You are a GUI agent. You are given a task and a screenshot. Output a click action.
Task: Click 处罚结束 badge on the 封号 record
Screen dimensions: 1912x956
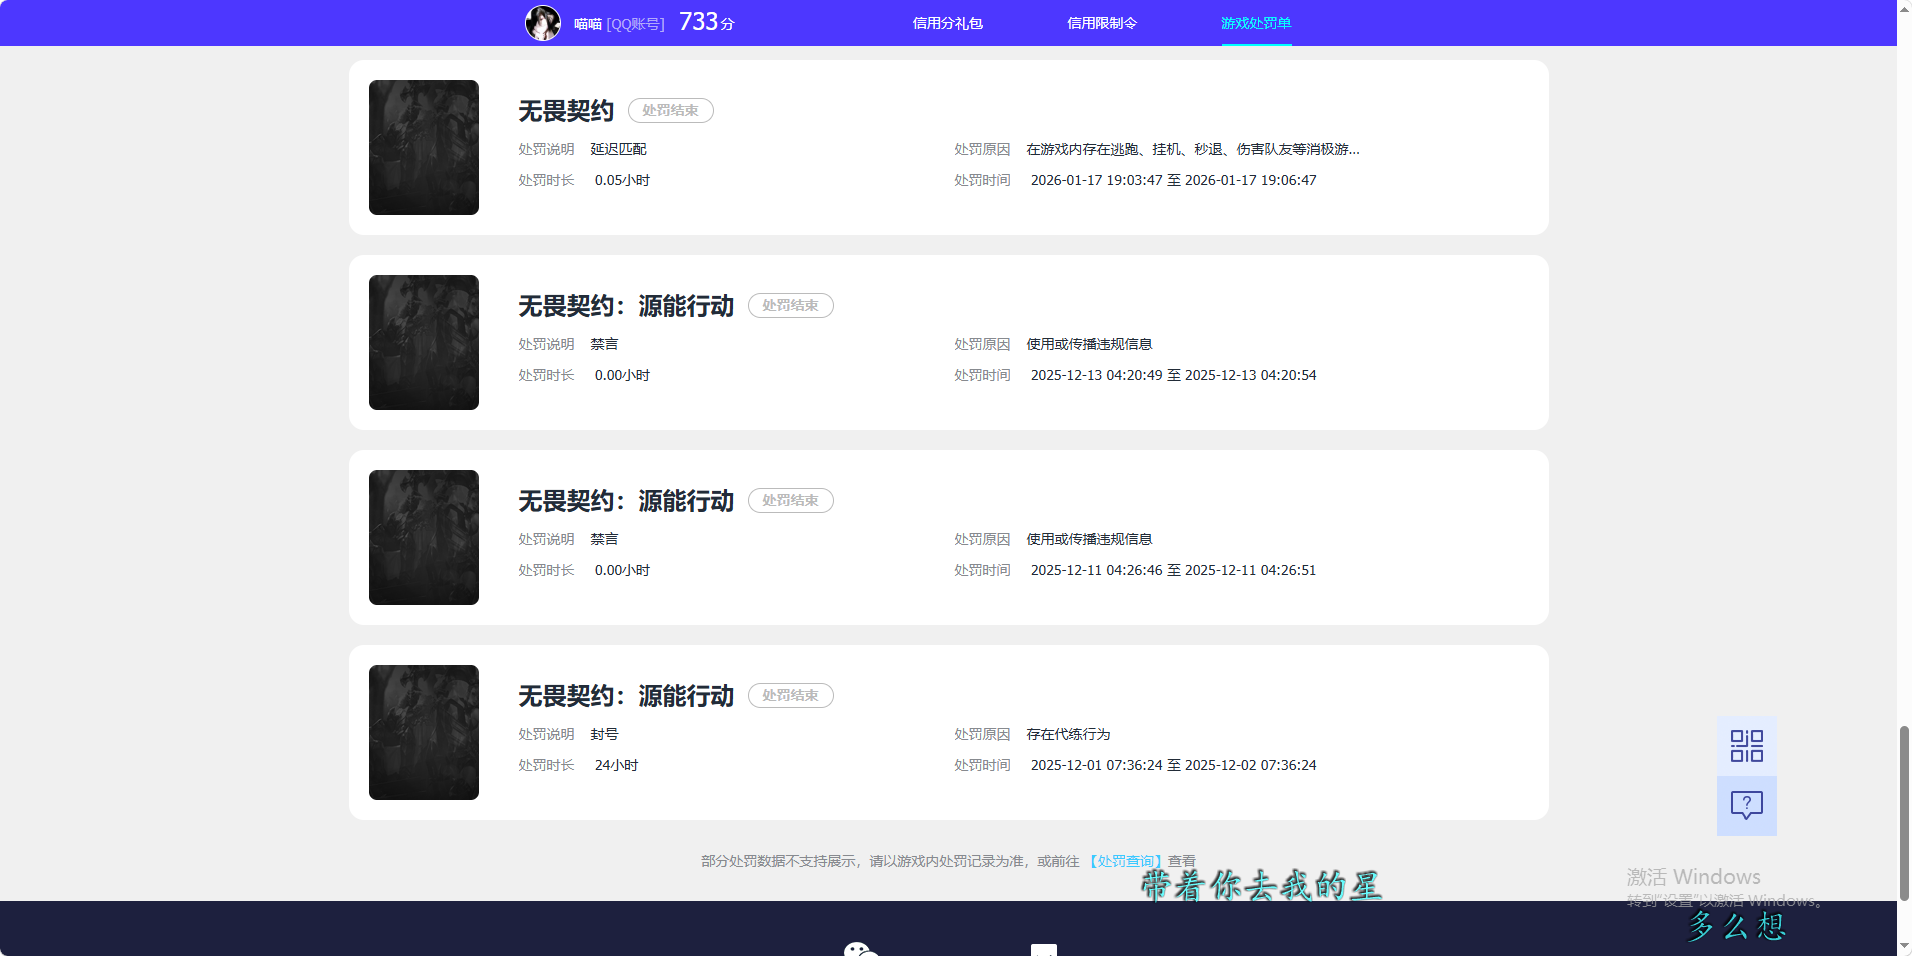(790, 695)
